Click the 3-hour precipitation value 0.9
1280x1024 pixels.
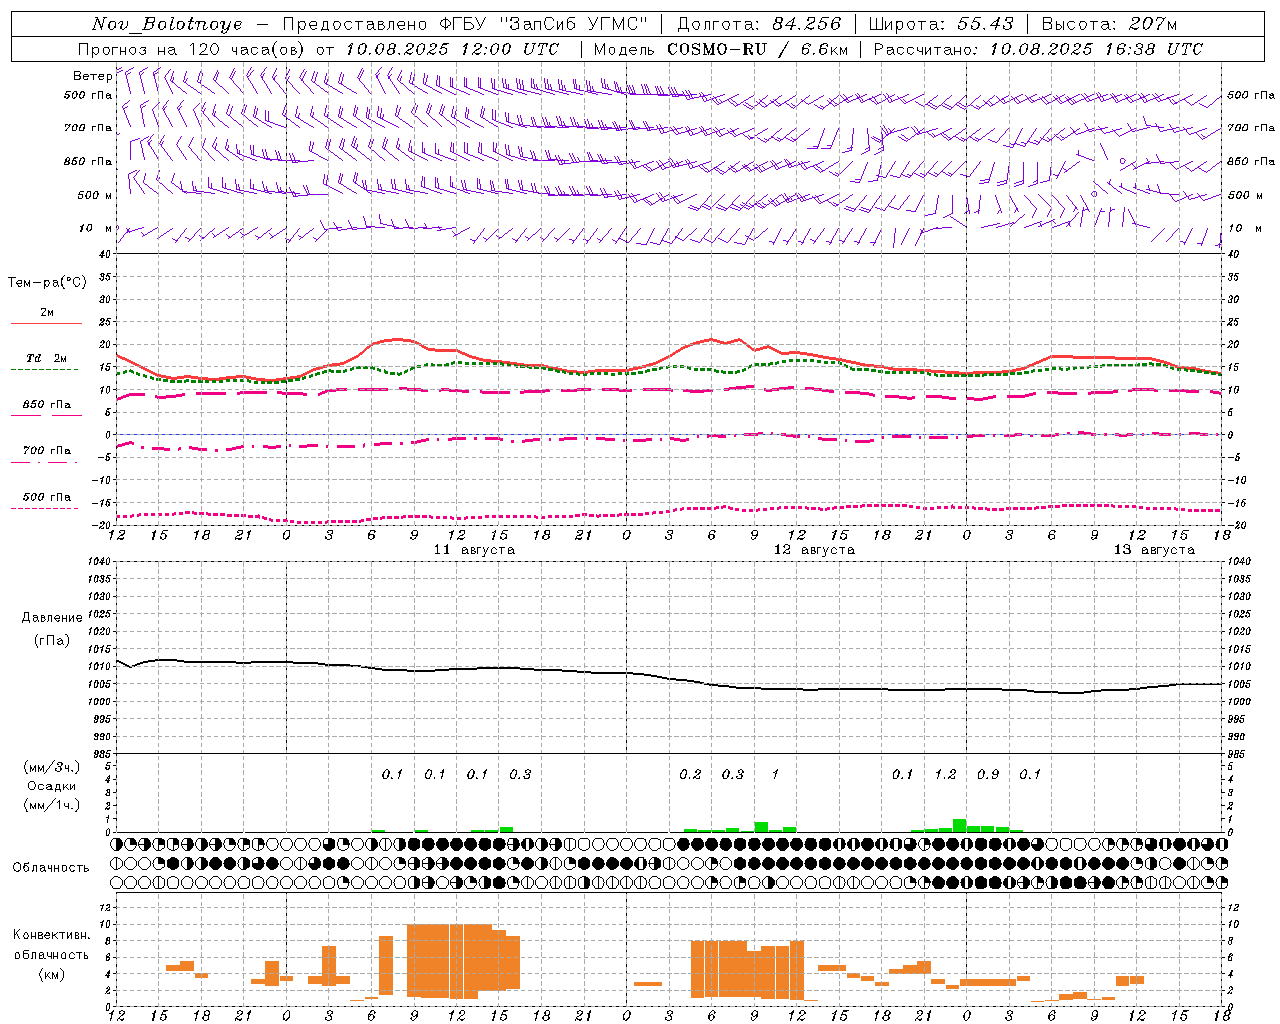[x=988, y=775]
